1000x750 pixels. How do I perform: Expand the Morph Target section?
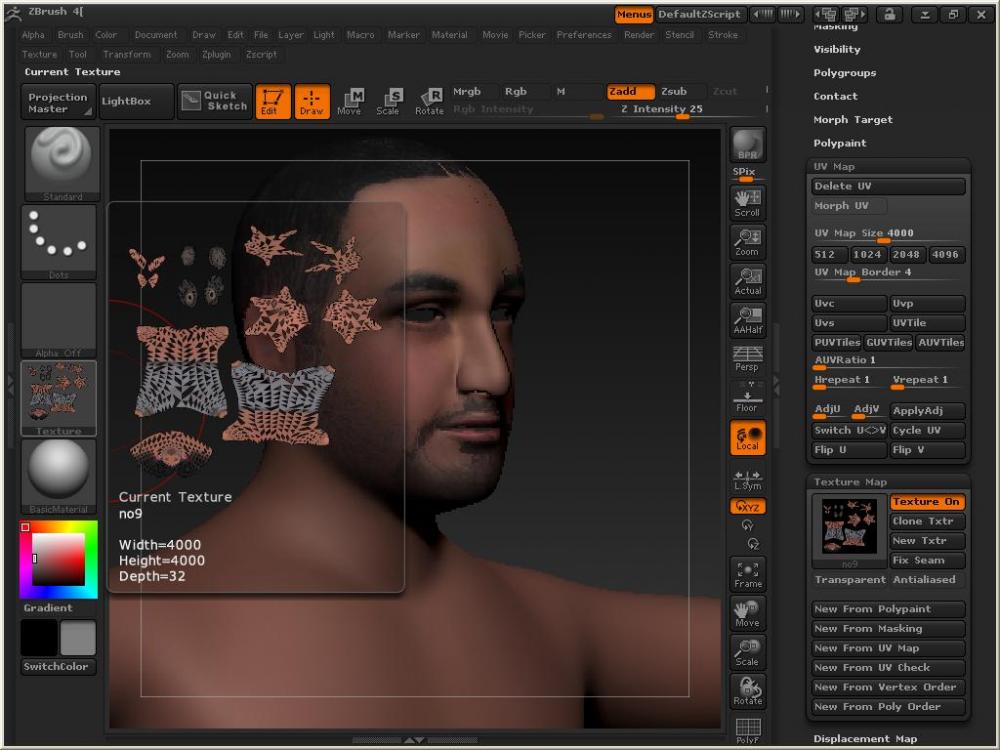coord(852,120)
